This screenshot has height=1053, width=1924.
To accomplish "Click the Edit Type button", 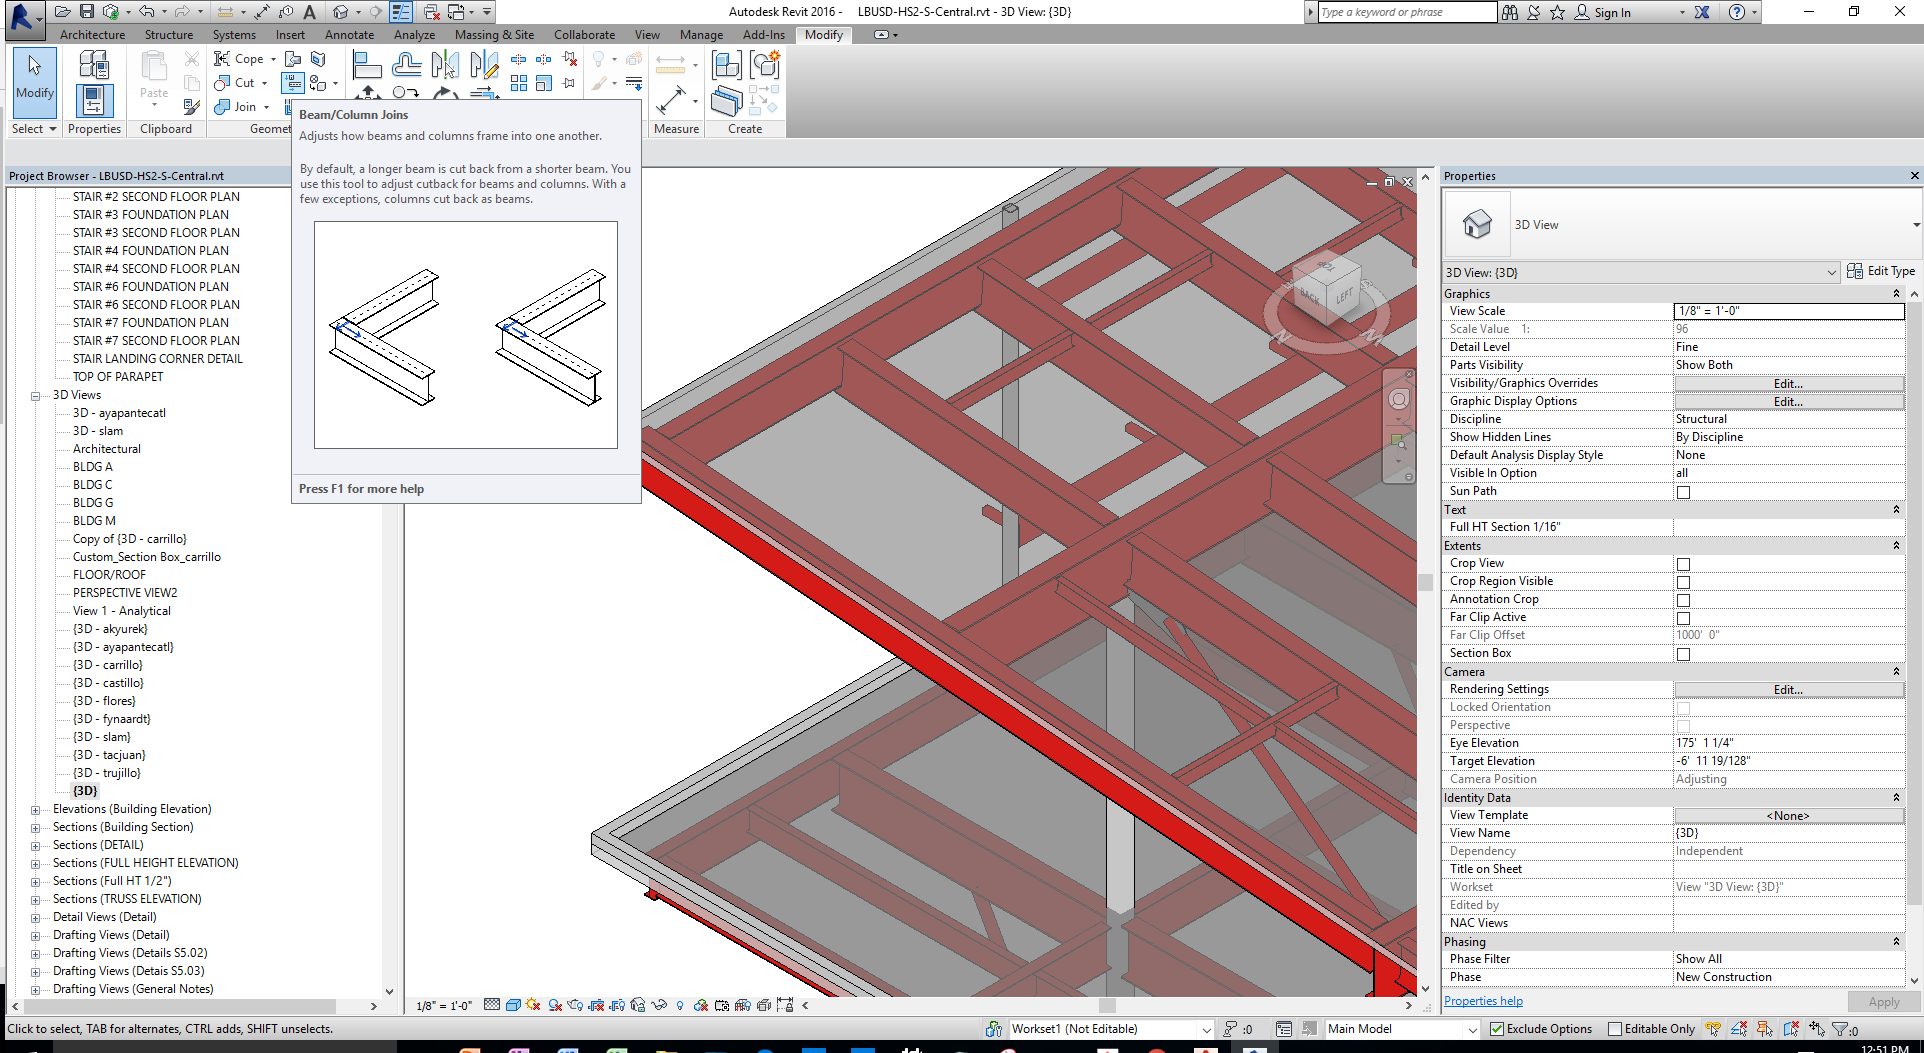I will [x=1881, y=271].
